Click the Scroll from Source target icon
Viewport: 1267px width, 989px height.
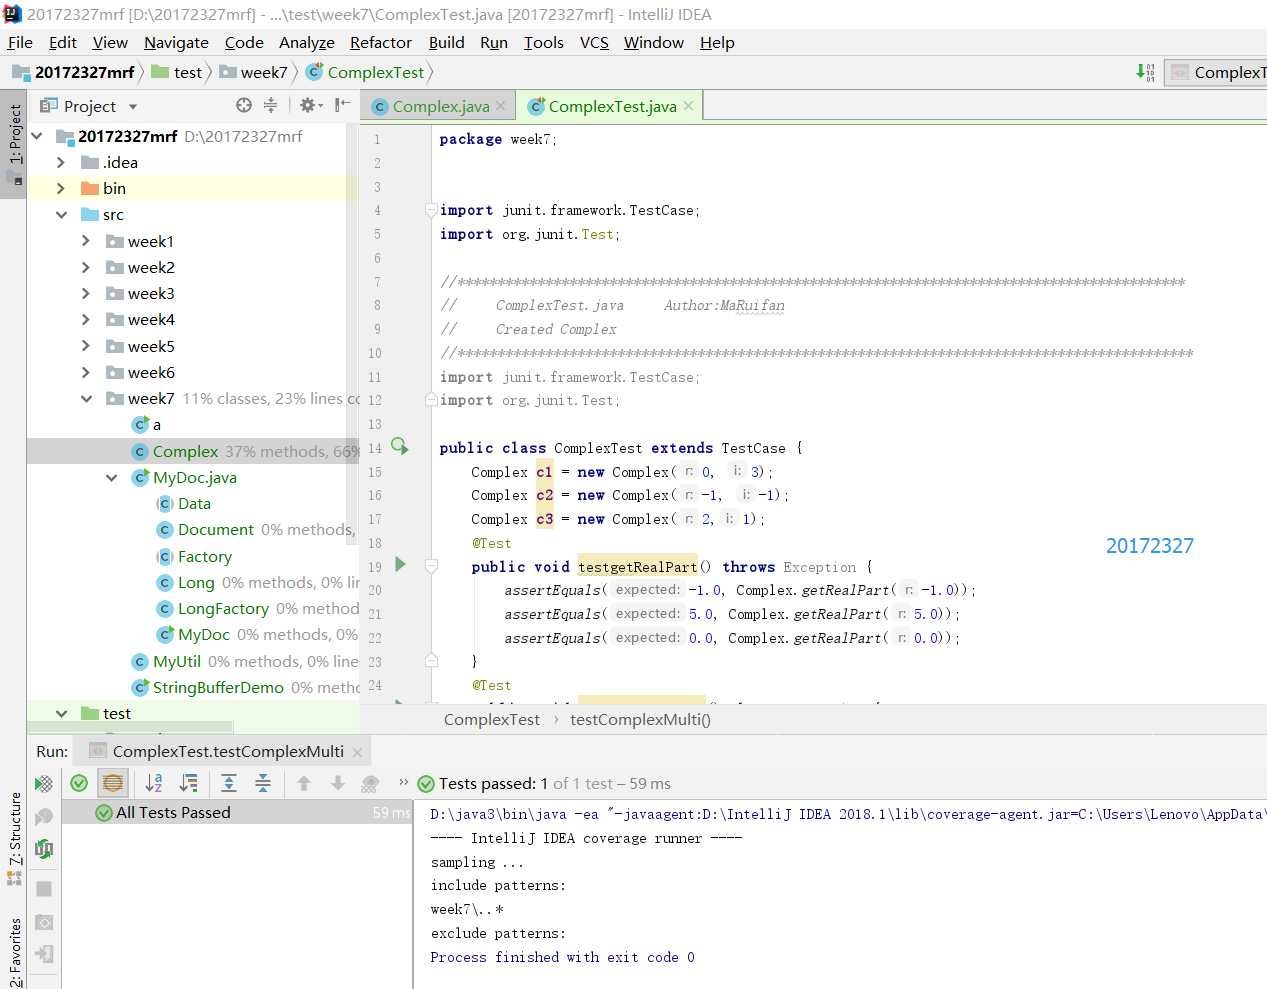click(244, 105)
